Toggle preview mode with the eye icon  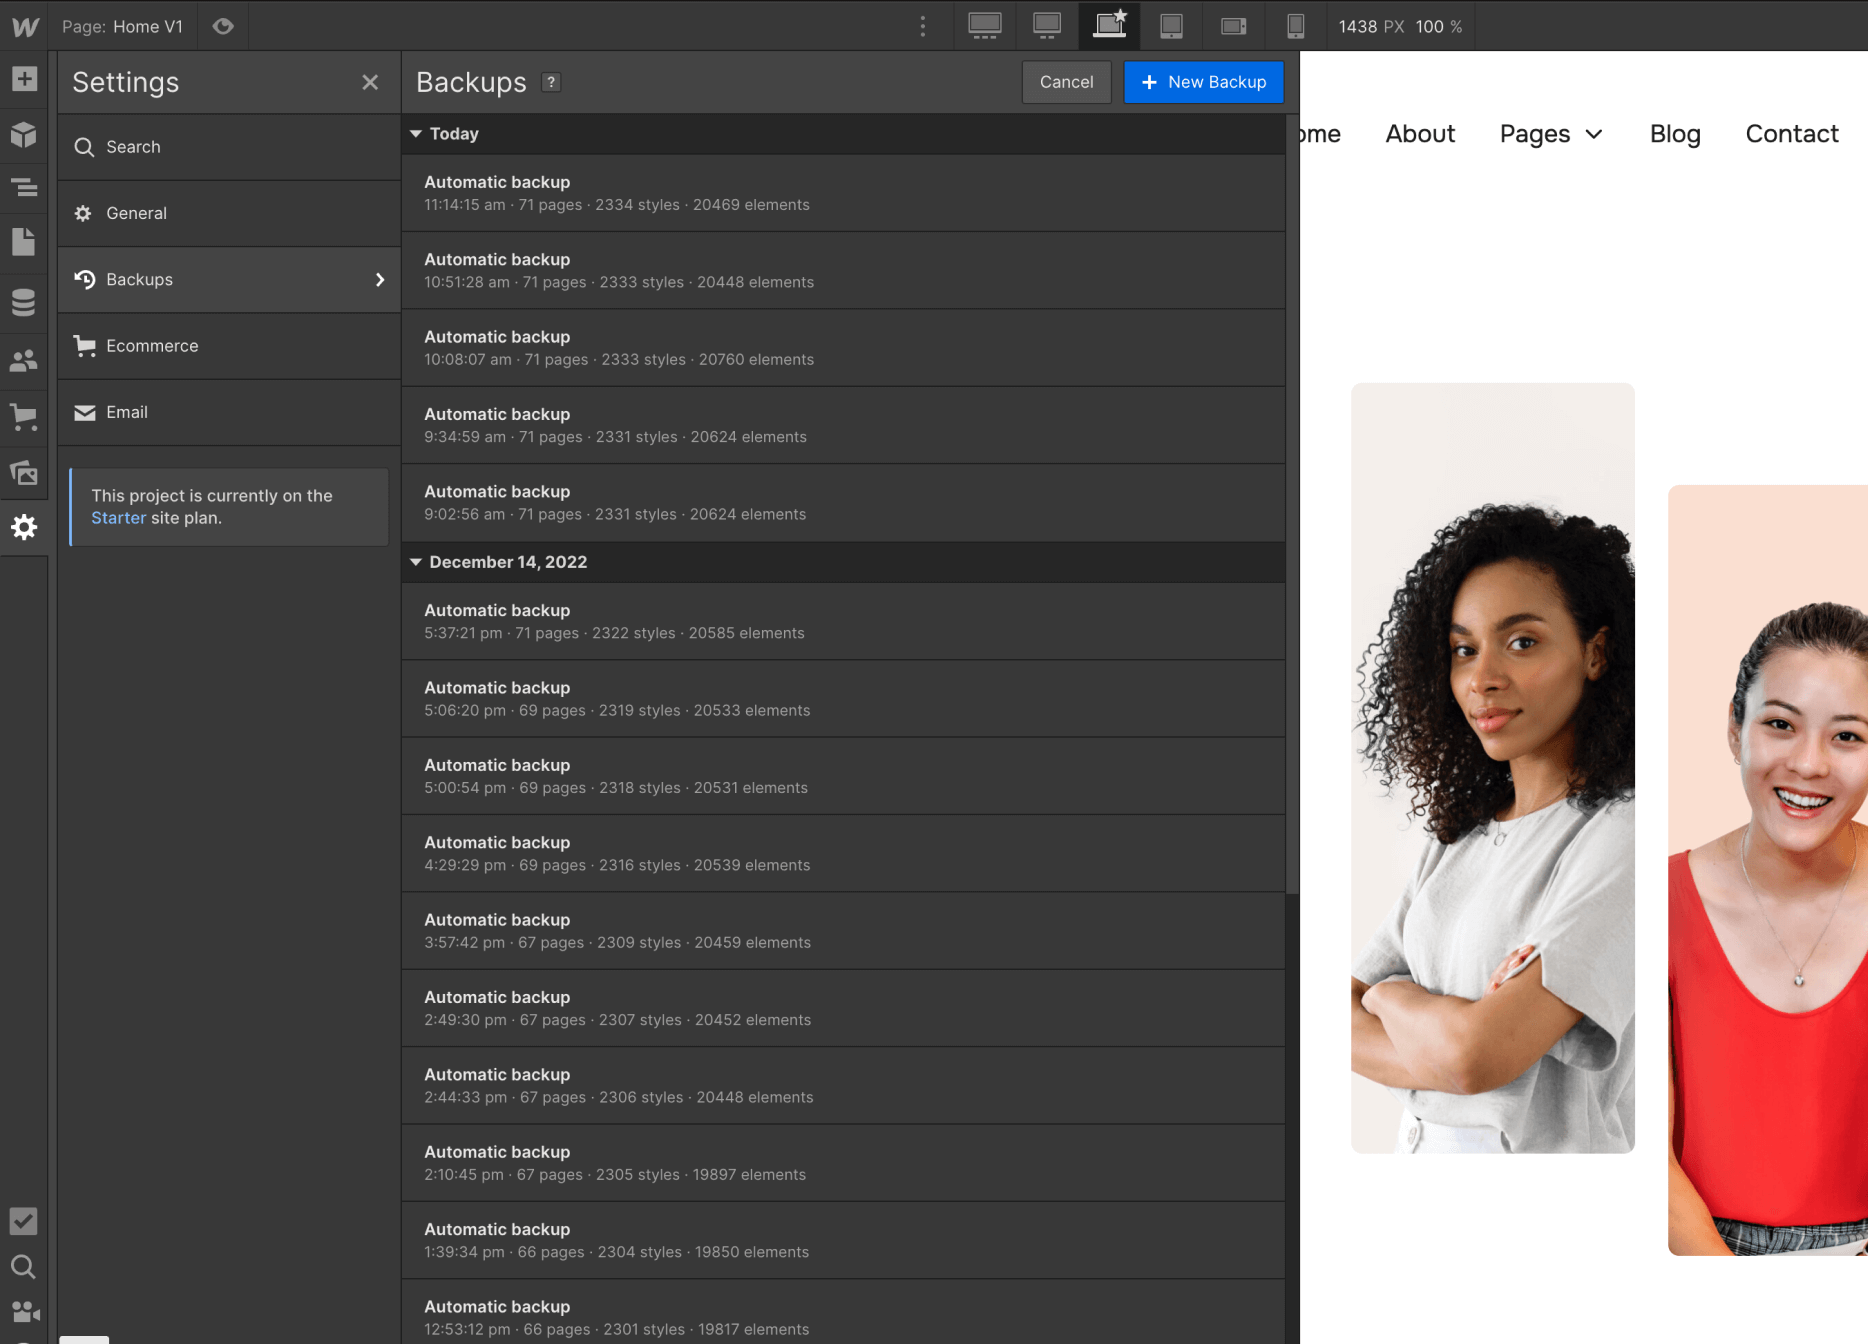pos(222,26)
